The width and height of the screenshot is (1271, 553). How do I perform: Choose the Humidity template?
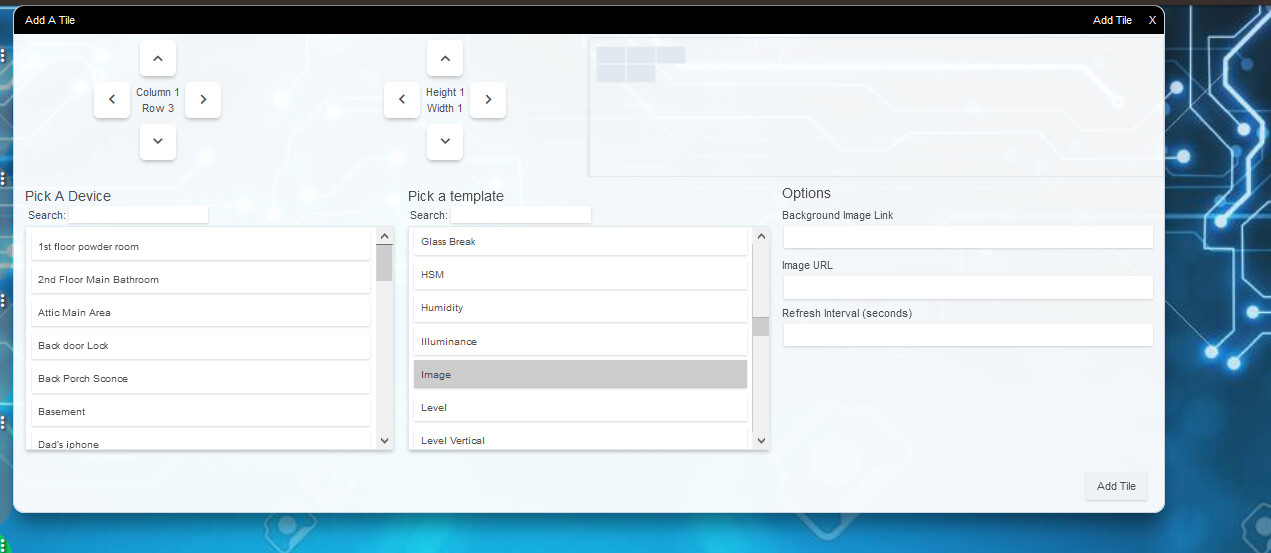coord(580,307)
